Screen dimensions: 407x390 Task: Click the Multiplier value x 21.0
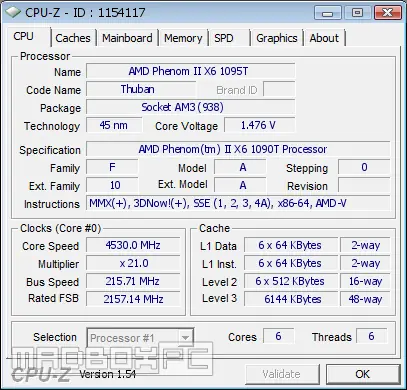(x=133, y=263)
